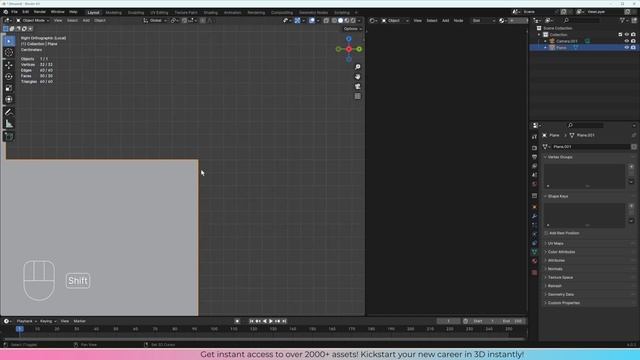The image size is (640, 360).
Task: Click the Plane.001 mesh name field
Action: point(590,147)
